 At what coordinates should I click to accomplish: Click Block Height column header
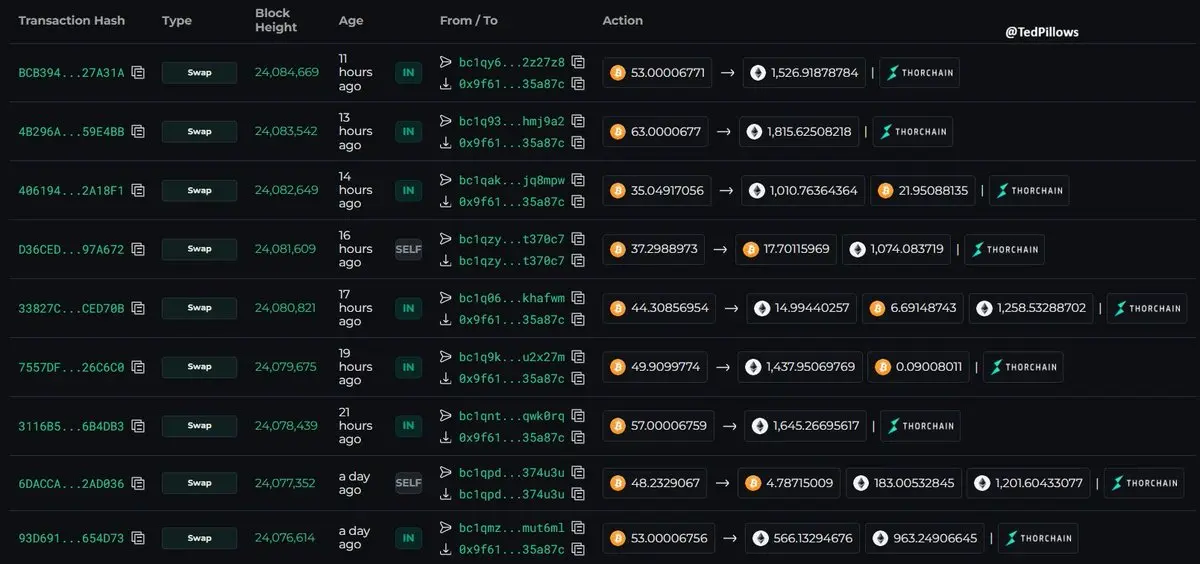click(276, 21)
